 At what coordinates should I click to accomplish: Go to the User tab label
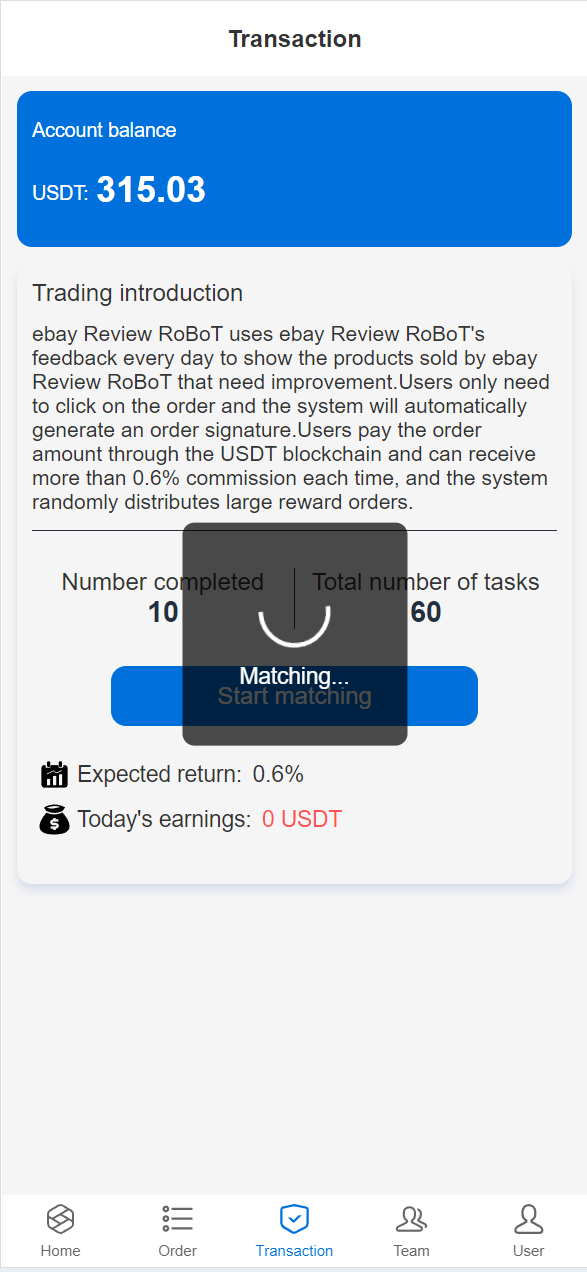pos(528,1251)
